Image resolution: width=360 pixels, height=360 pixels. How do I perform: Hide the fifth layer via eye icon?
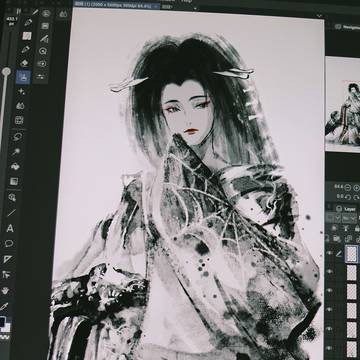point(330,329)
